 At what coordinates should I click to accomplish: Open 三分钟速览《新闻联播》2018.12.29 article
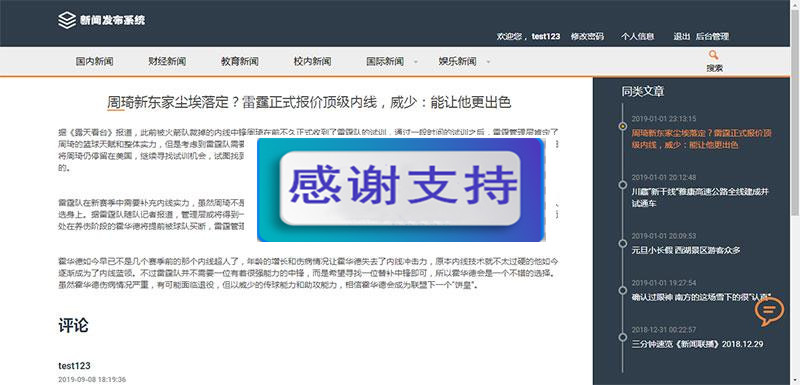[x=697, y=344]
